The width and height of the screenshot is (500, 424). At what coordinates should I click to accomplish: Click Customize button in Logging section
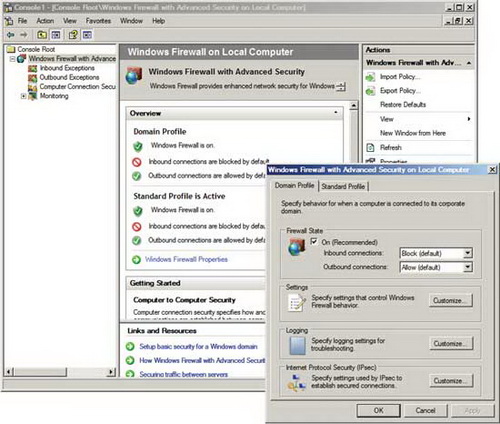pyautogui.click(x=451, y=344)
